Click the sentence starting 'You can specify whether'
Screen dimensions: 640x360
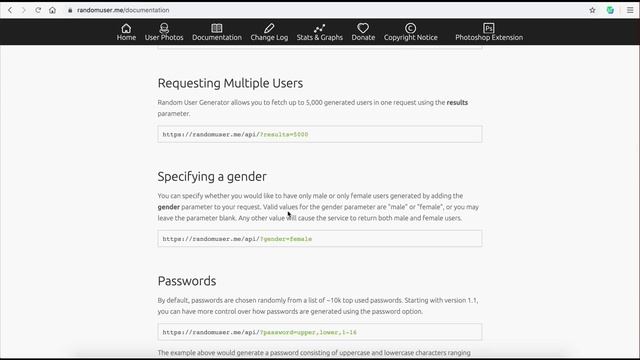coord(310,202)
